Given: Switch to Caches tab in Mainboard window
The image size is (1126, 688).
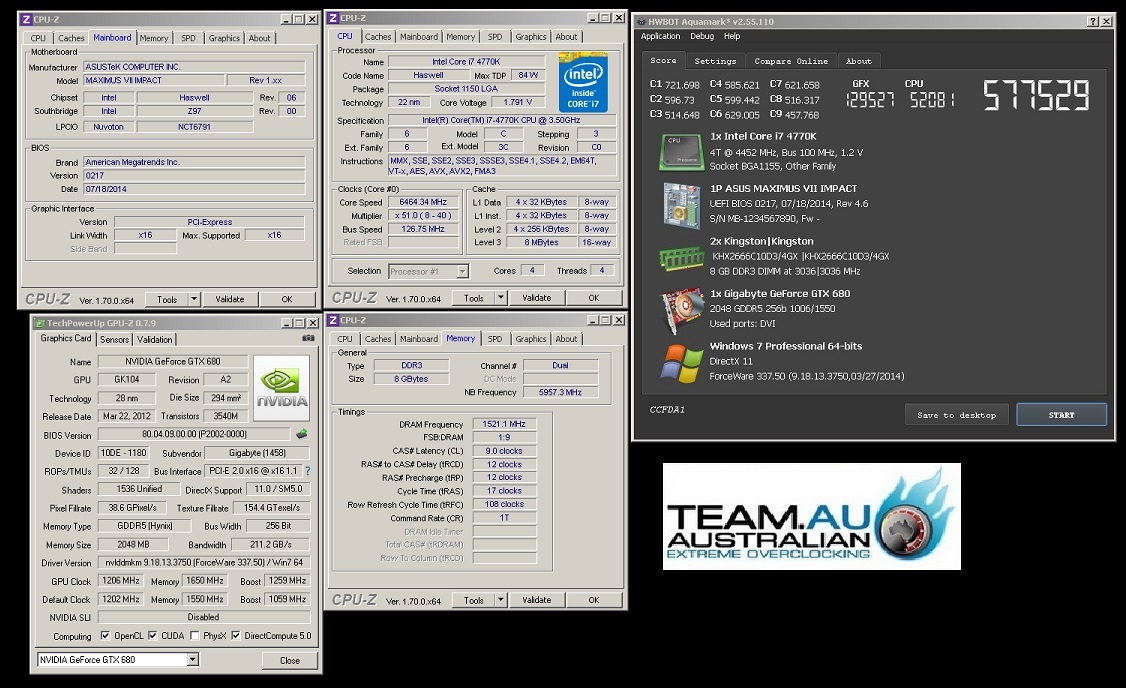Looking at the screenshot, I should coord(71,38).
